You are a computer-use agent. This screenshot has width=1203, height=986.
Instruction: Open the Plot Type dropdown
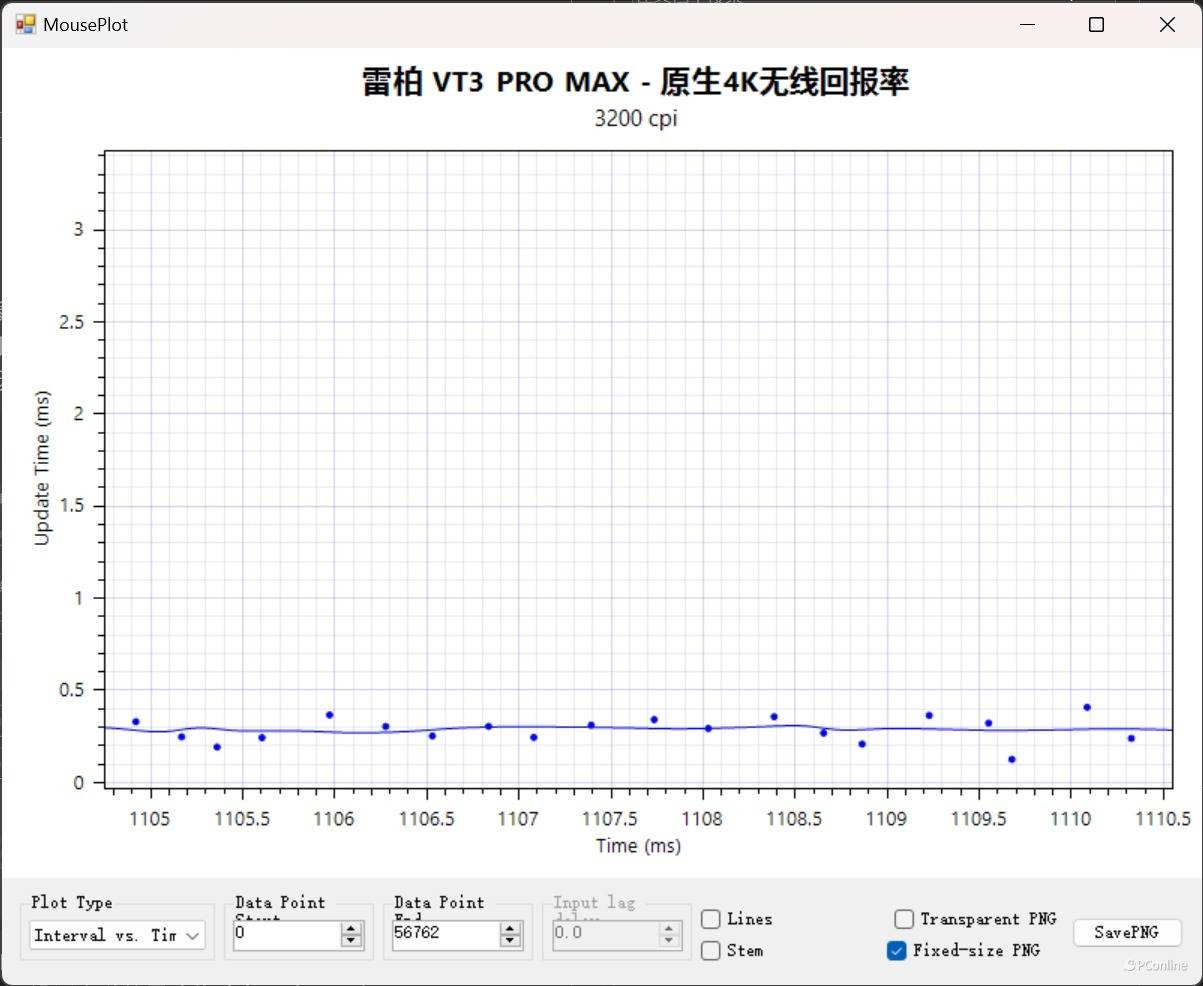click(117, 936)
